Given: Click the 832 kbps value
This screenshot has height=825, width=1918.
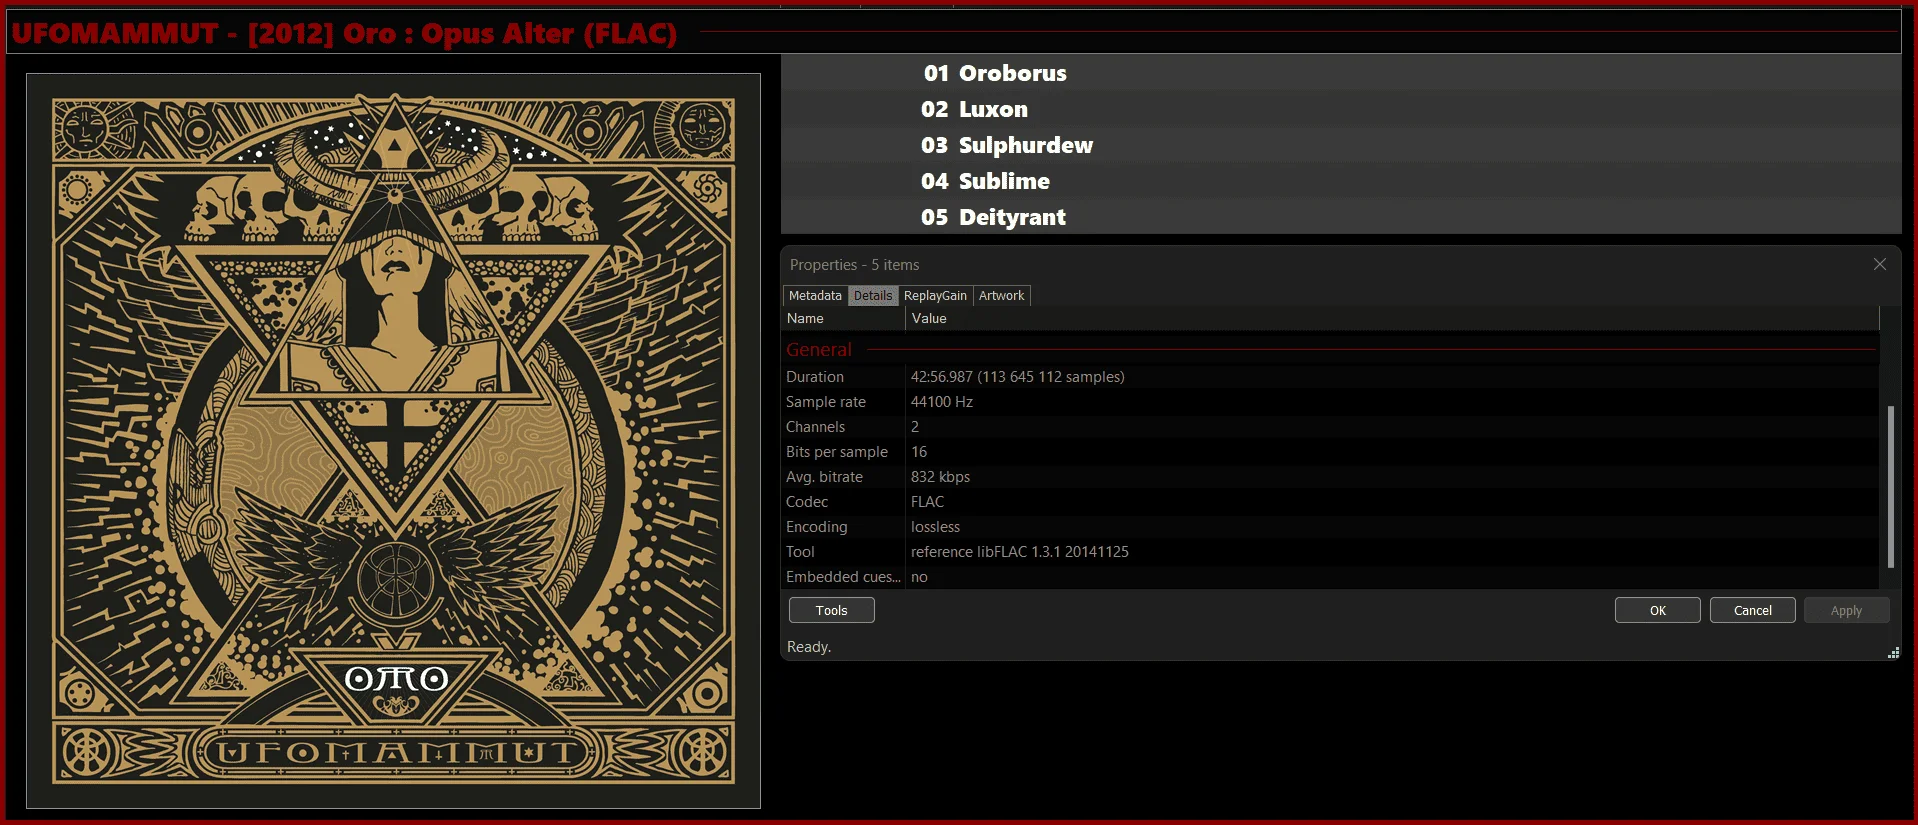Looking at the screenshot, I should pos(940,477).
